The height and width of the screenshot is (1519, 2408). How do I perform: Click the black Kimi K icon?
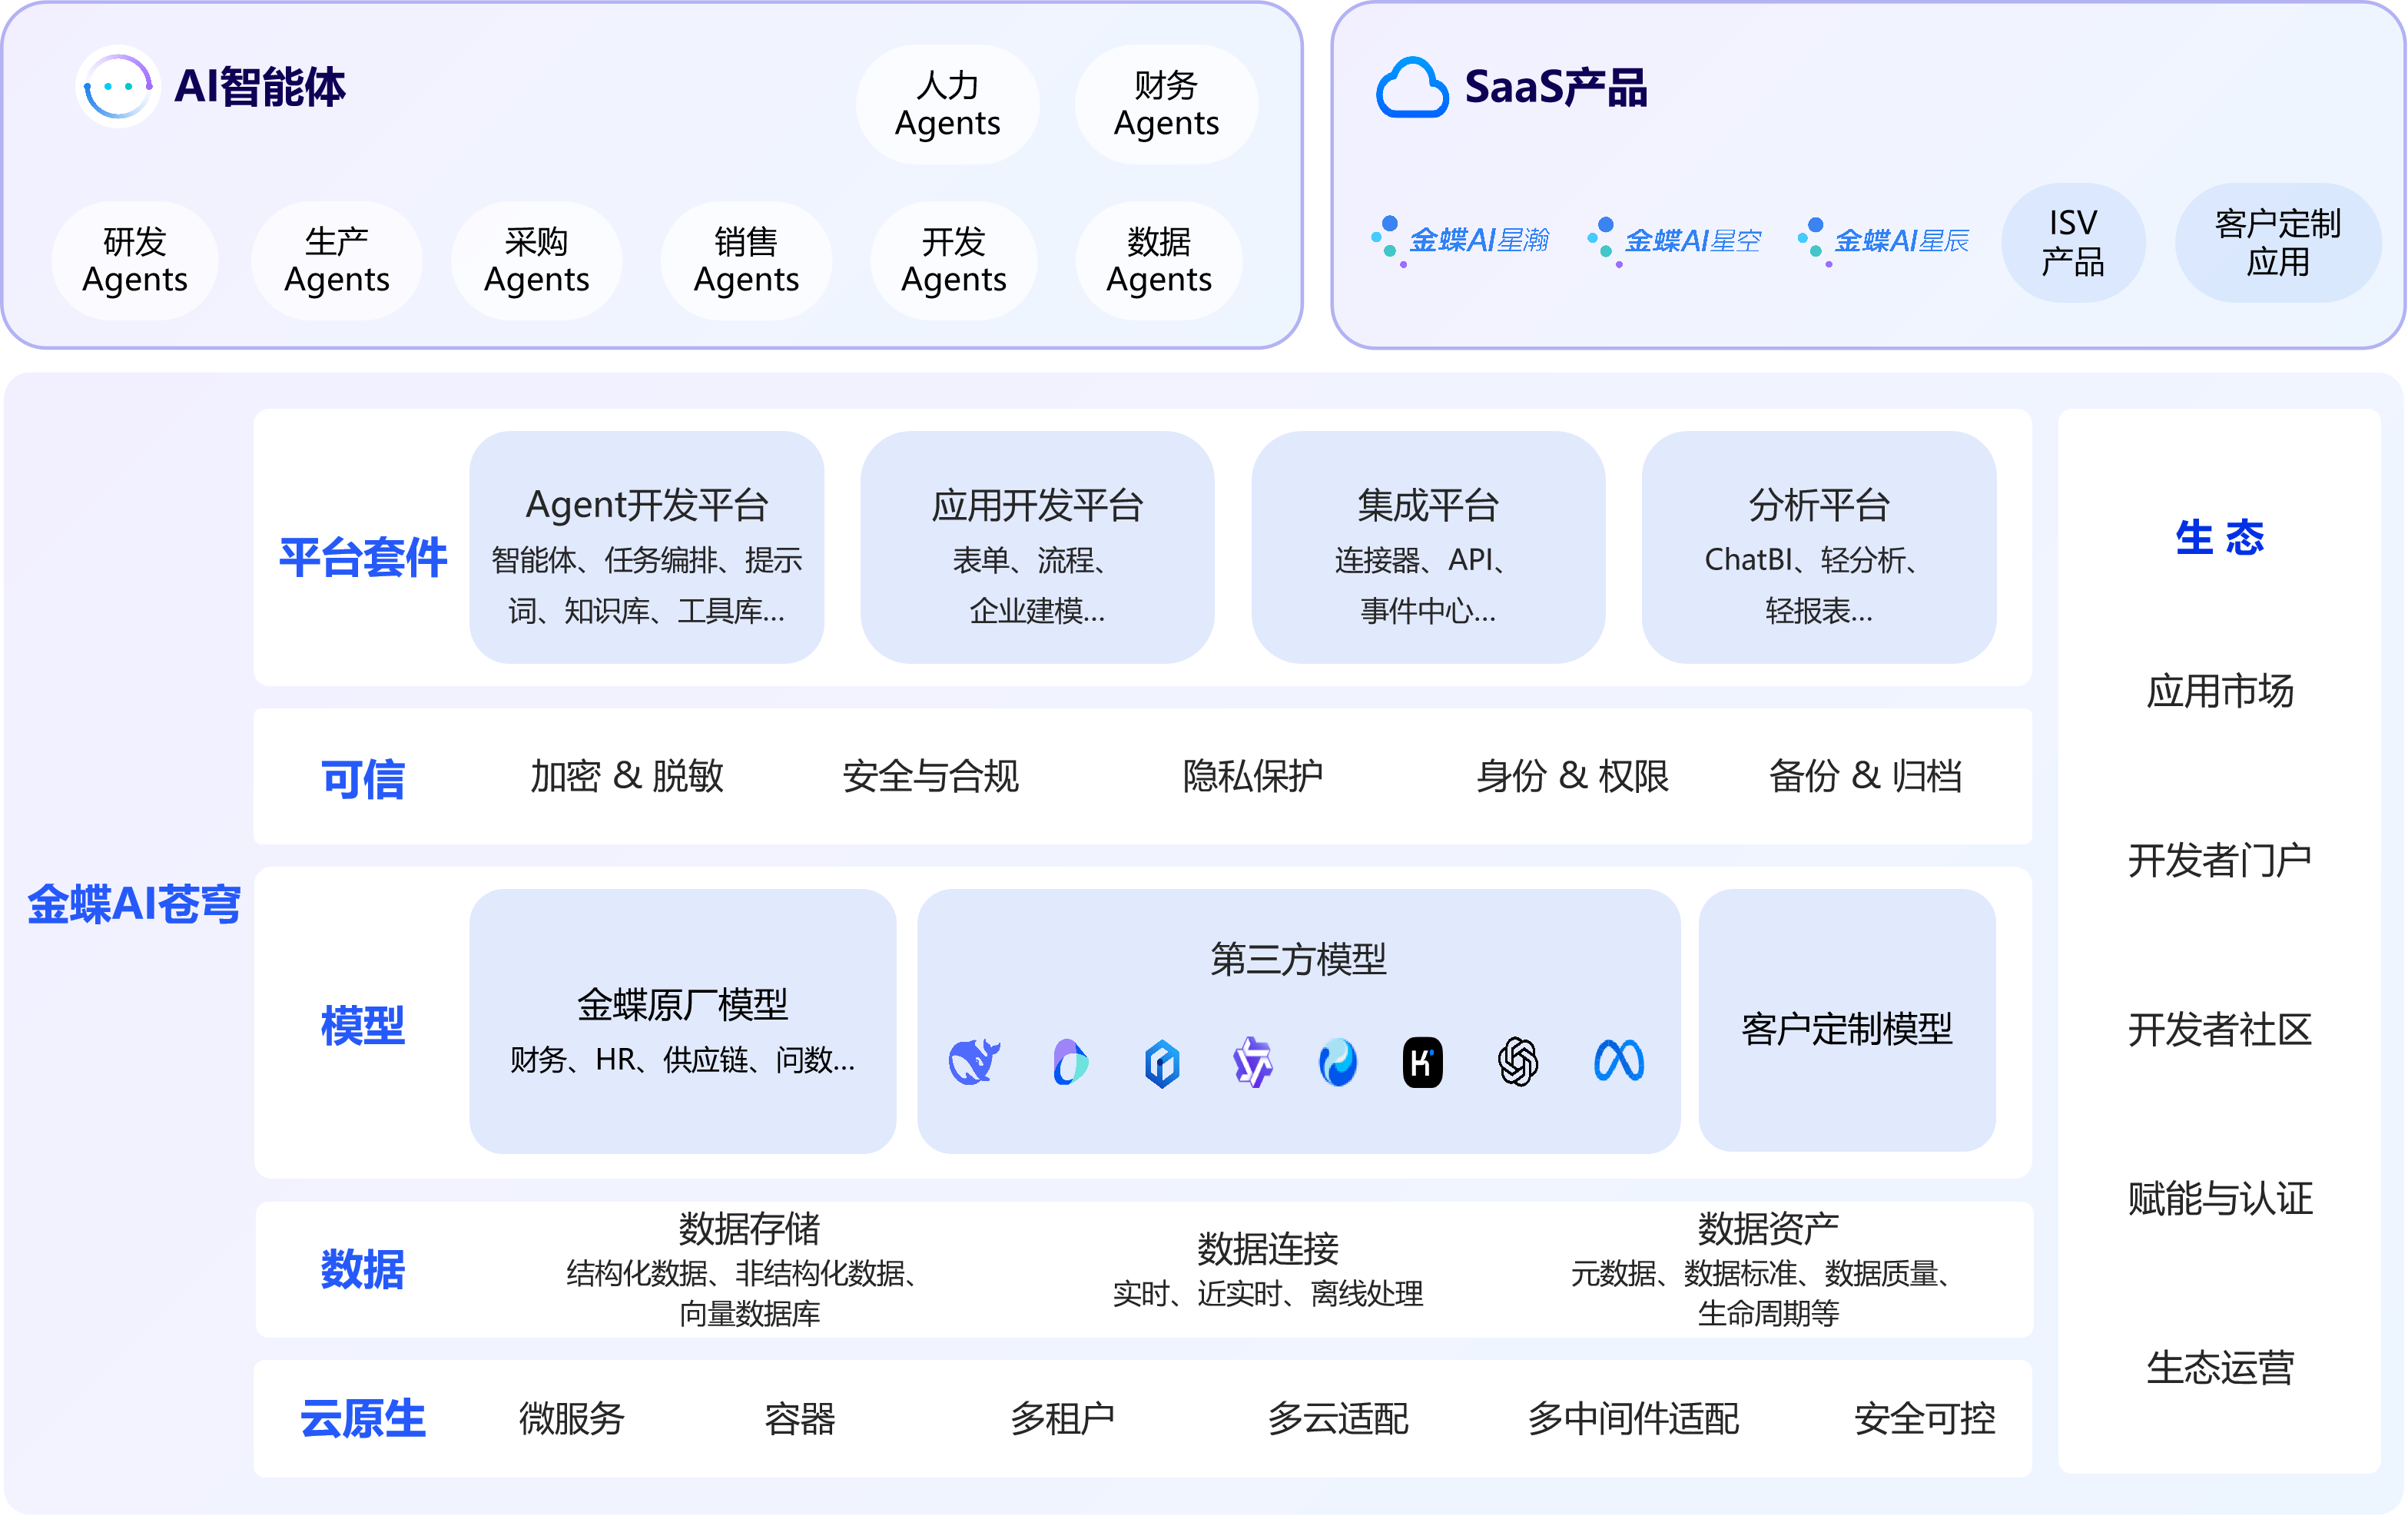1422,1062
